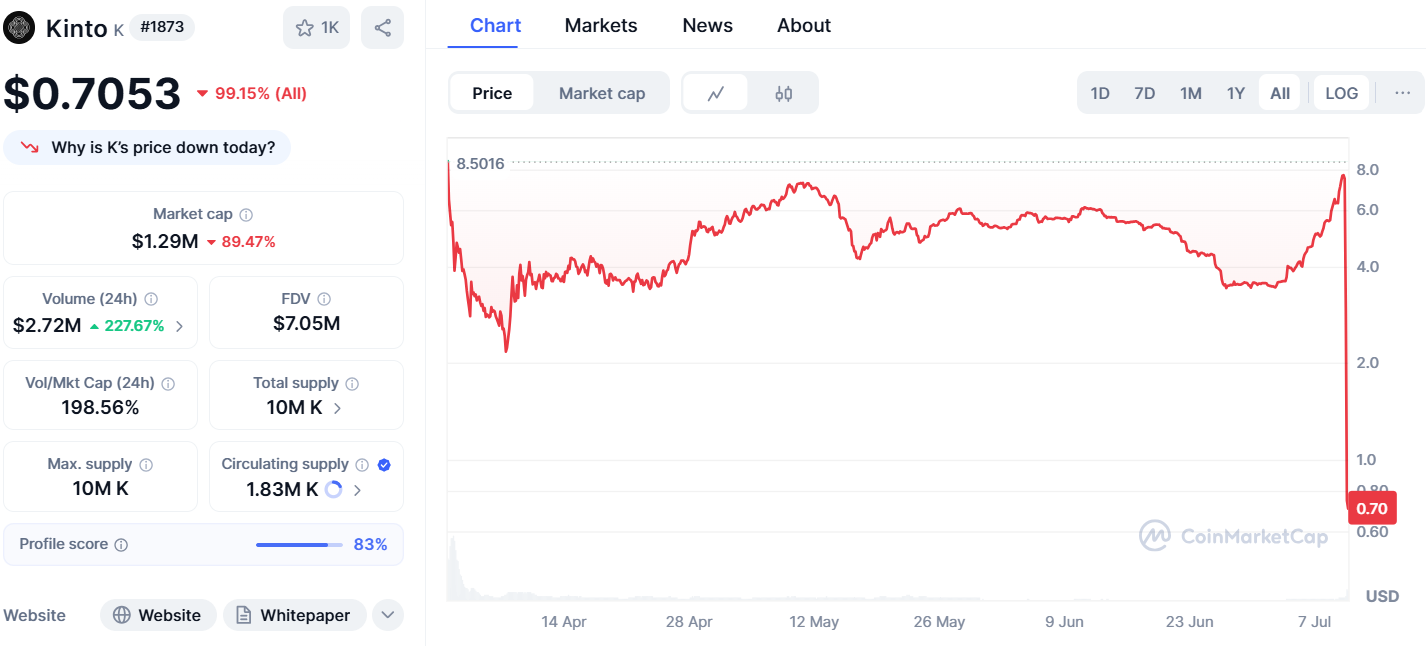Open the chart's more options menu

pyautogui.click(x=1402, y=92)
